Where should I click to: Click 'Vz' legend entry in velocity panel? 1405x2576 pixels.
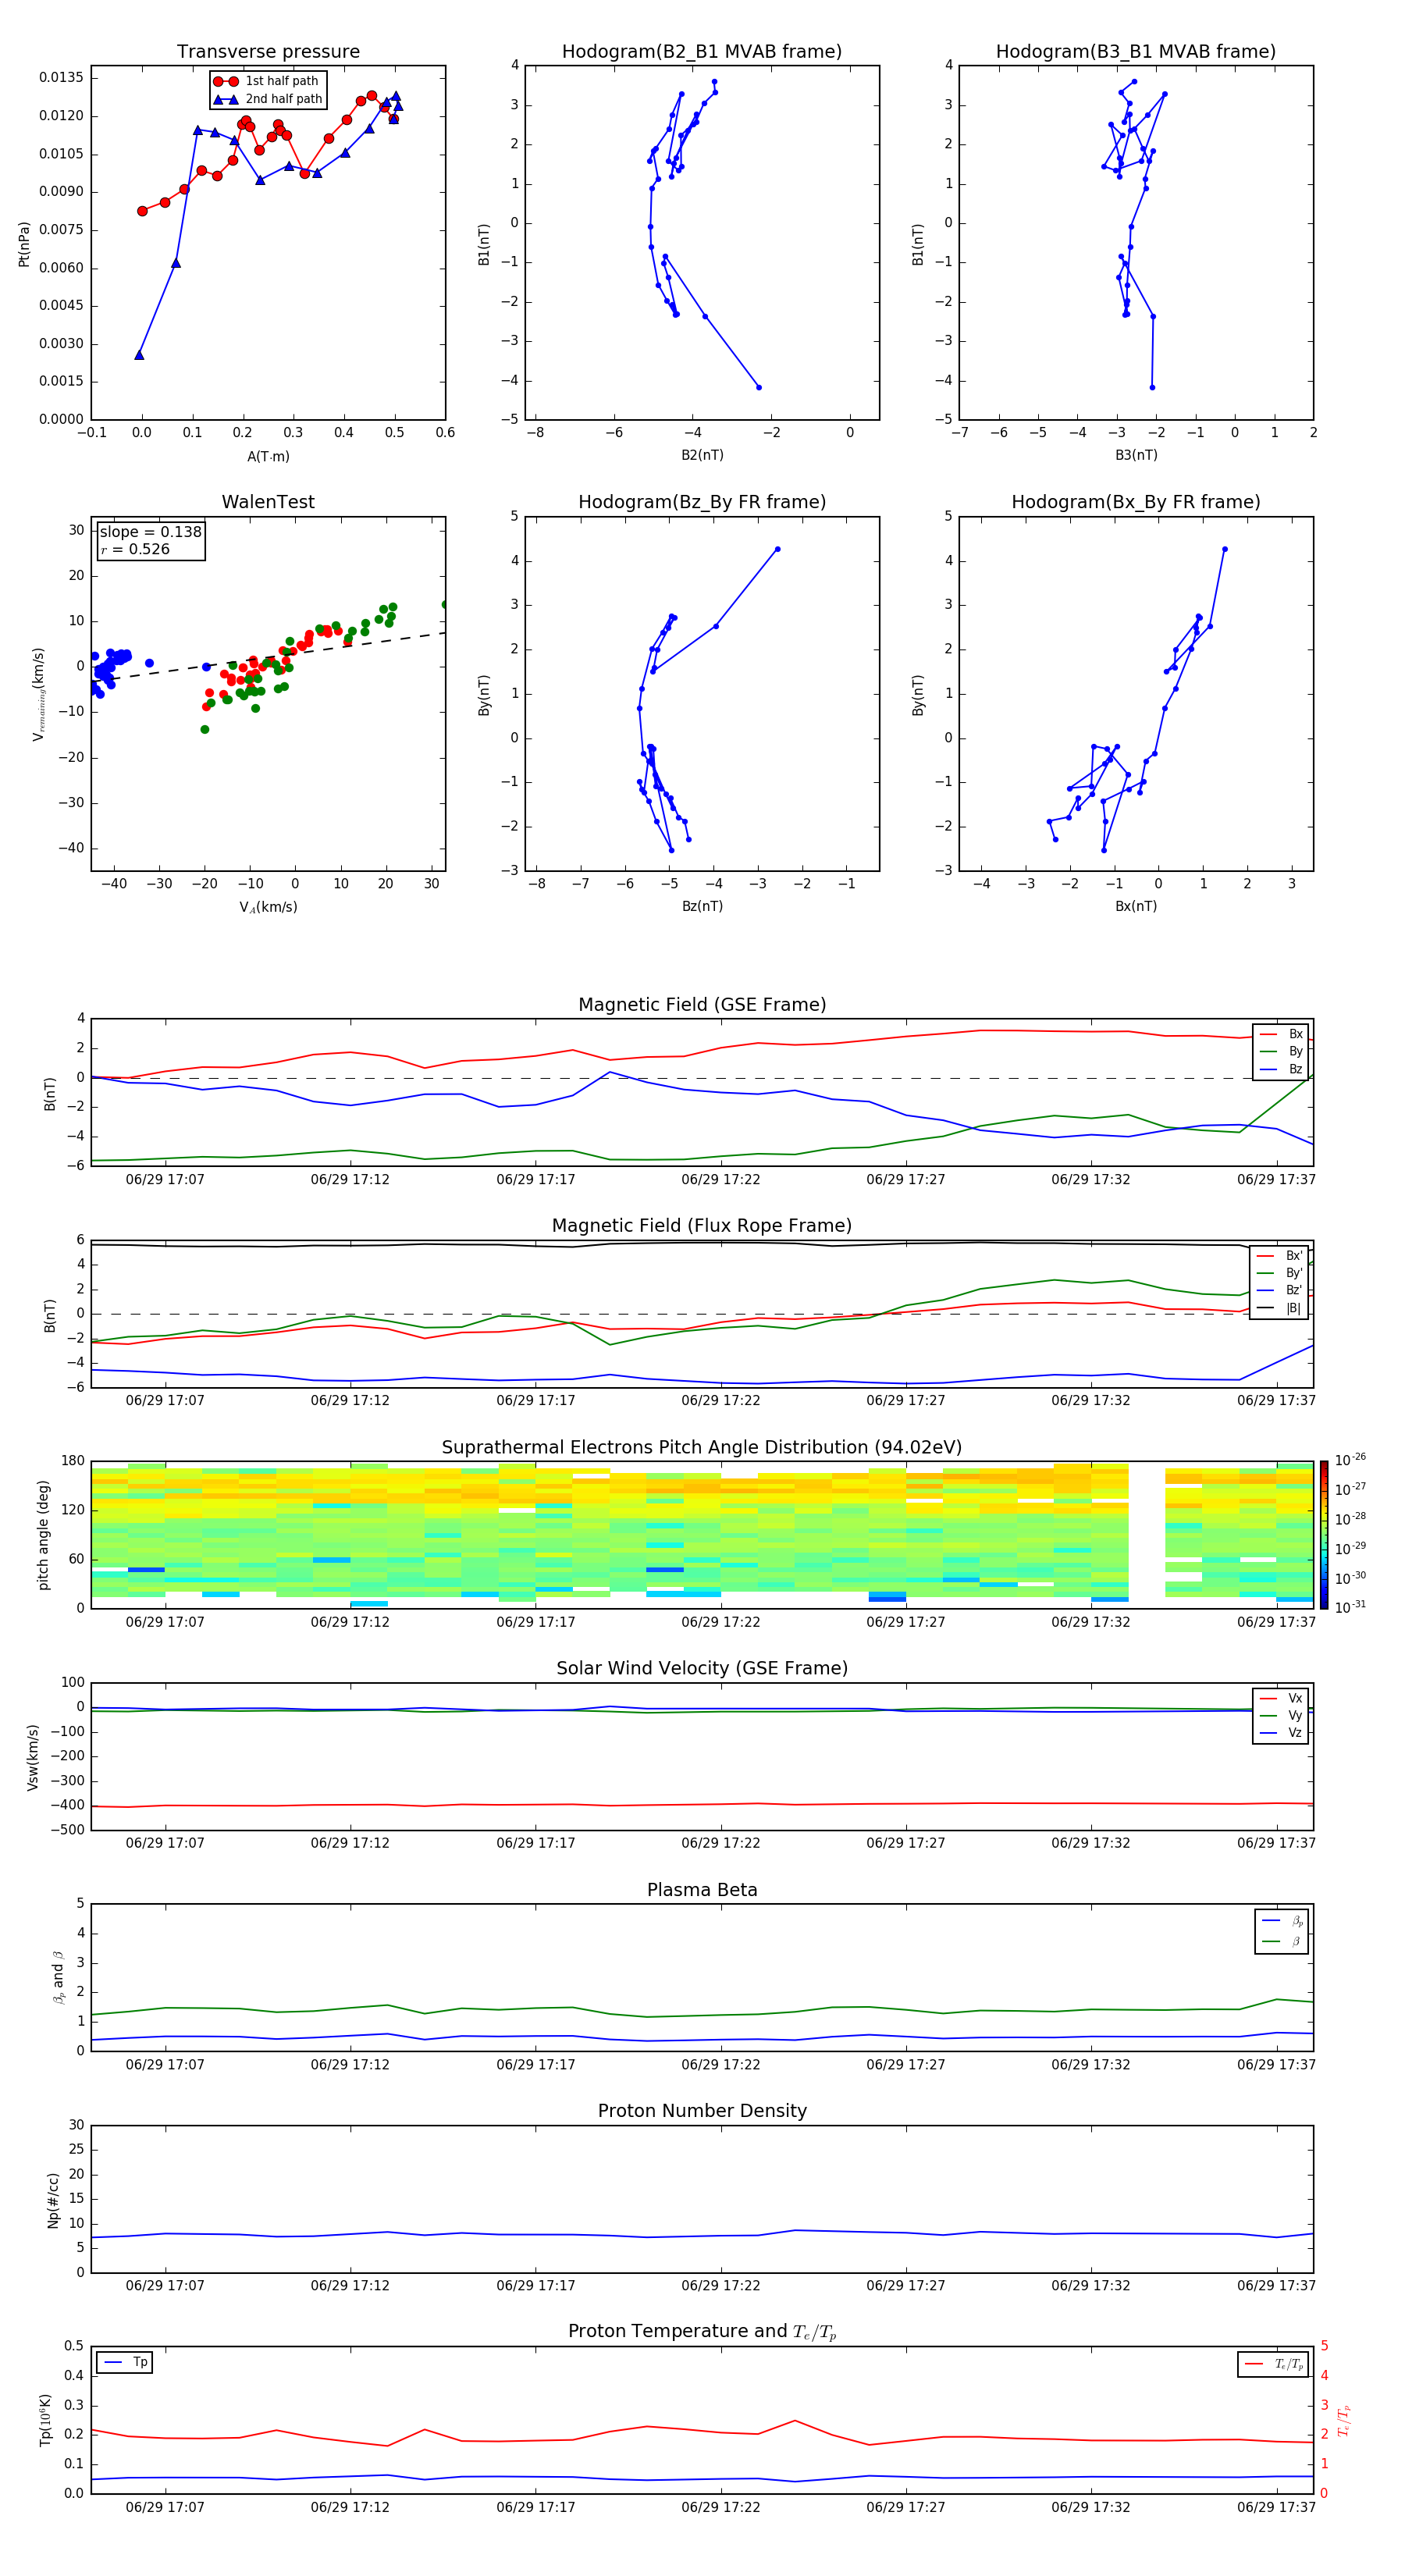coord(1281,1733)
